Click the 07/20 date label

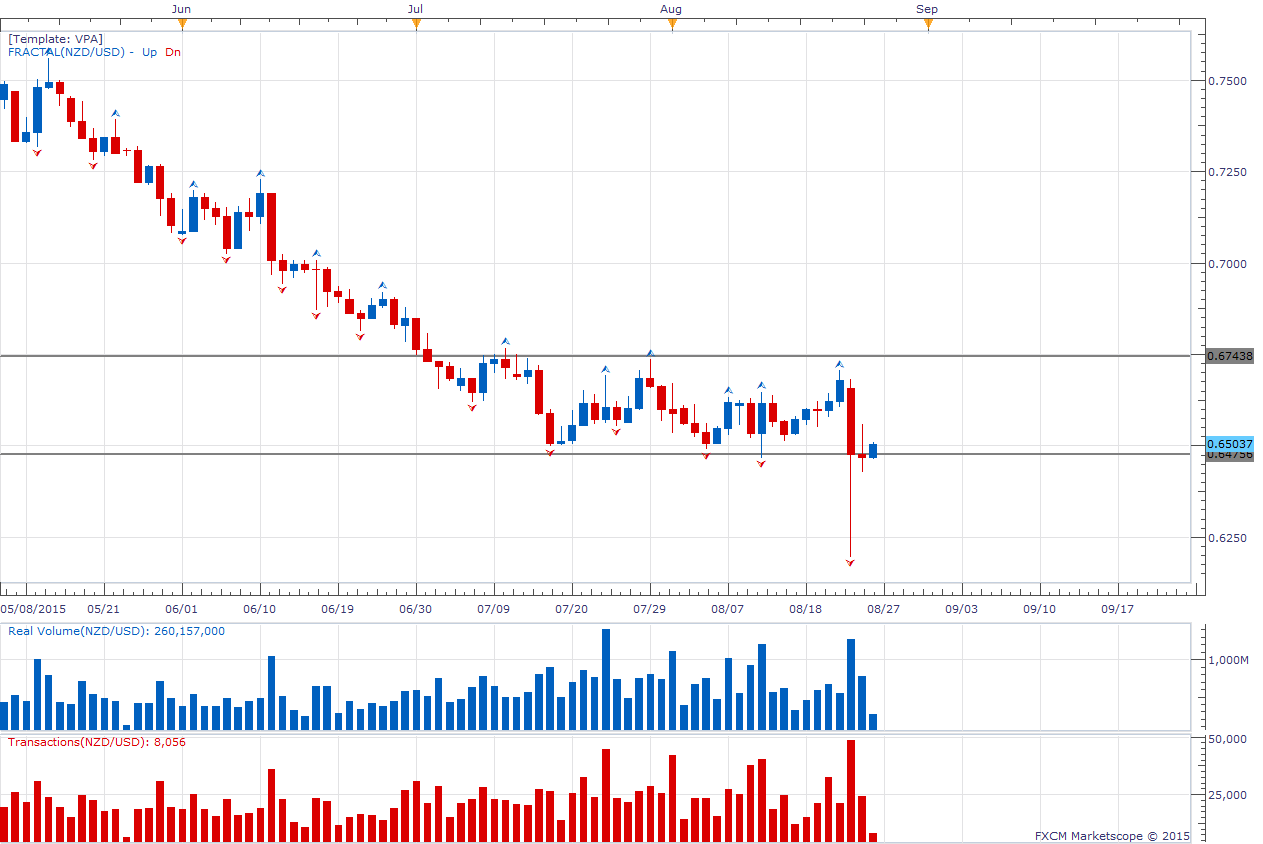pyautogui.click(x=572, y=608)
